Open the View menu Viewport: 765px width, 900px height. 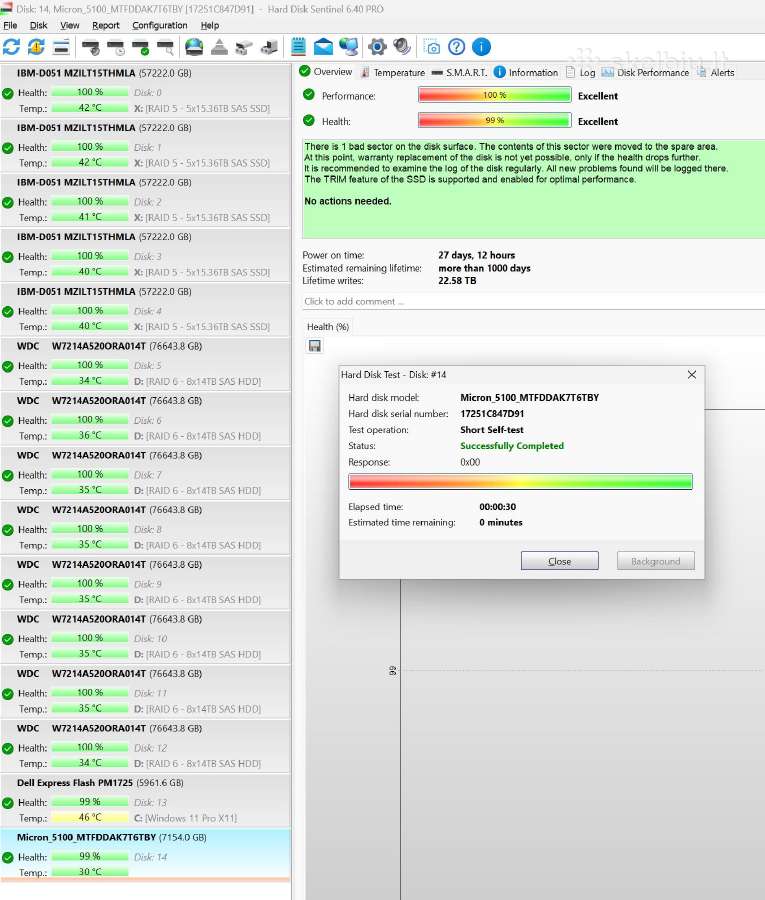pos(69,25)
